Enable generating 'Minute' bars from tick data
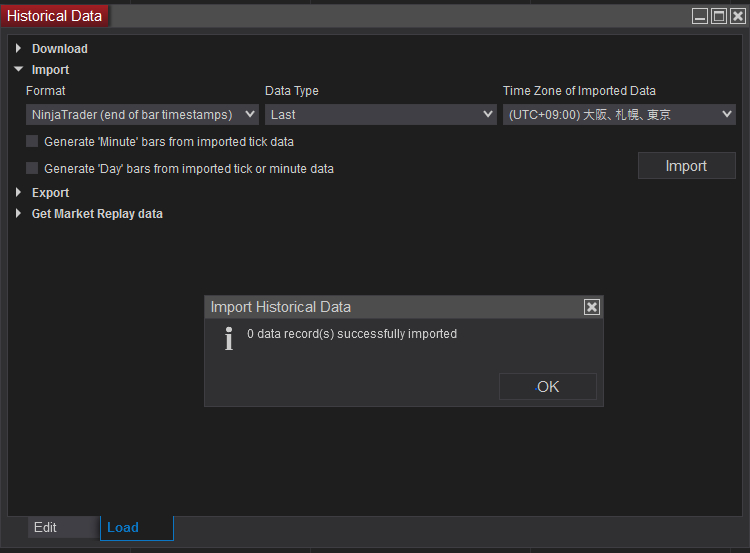 click(32, 142)
